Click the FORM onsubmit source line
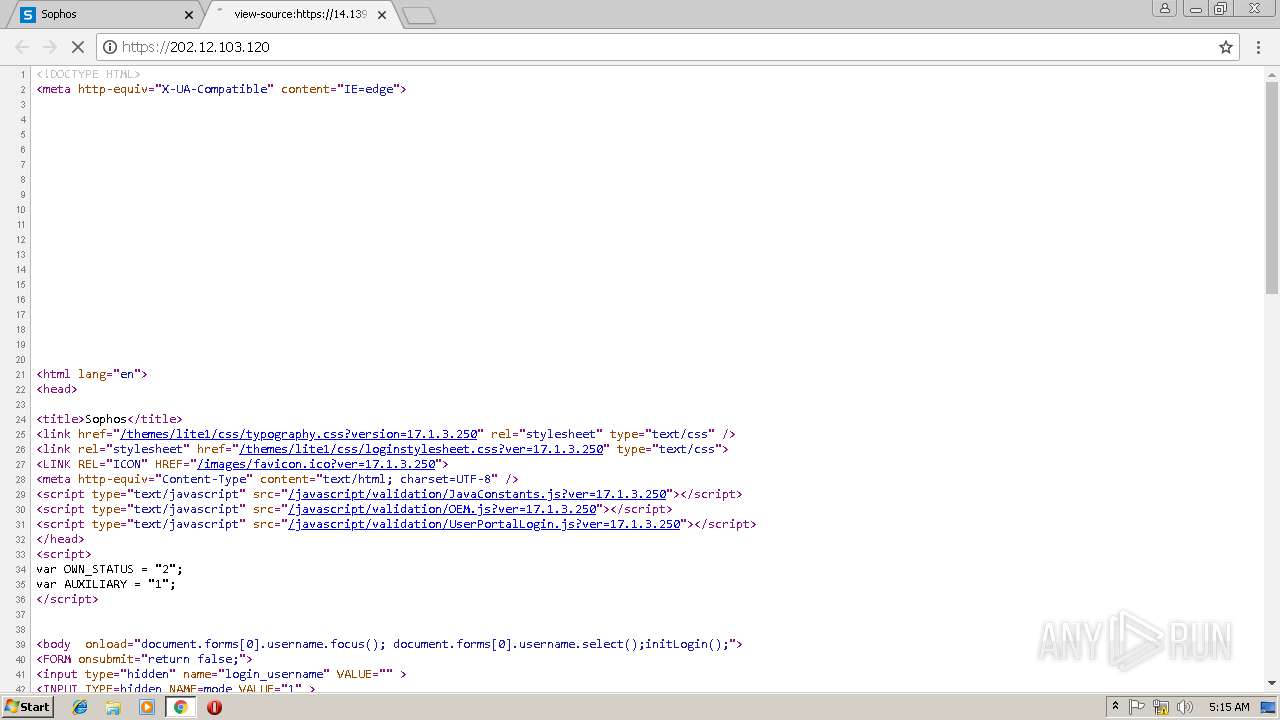1280x720 pixels. [x=145, y=659]
